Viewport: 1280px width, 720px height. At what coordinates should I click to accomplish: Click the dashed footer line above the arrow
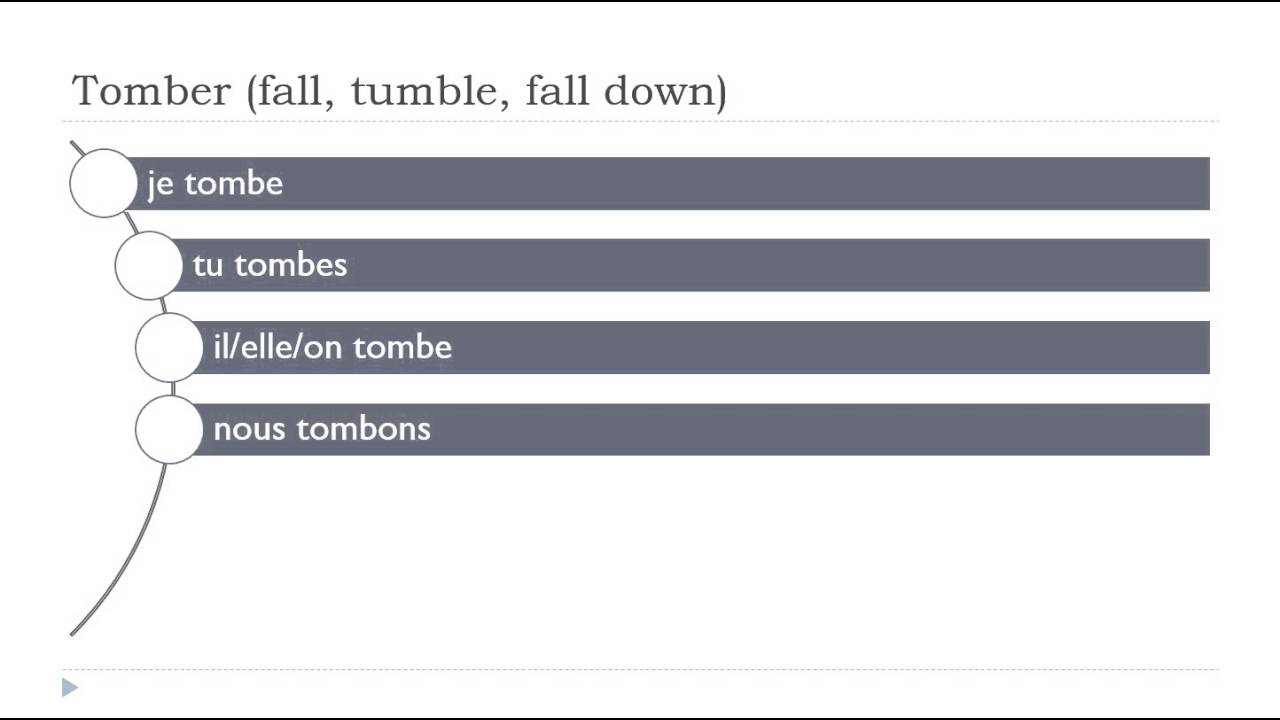[x=640, y=669]
